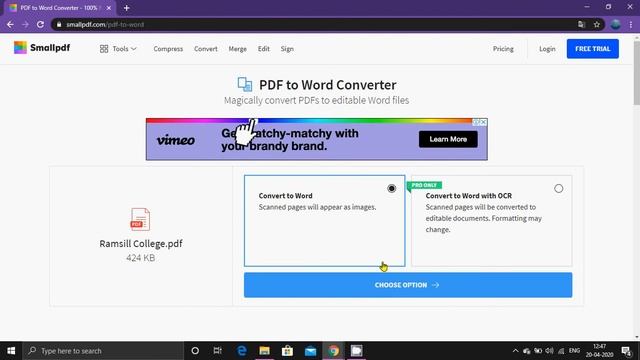This screenshot has height=360, width=640.
Task: Open Cortana from the taskbar
Action: click(x=195, y=351)
